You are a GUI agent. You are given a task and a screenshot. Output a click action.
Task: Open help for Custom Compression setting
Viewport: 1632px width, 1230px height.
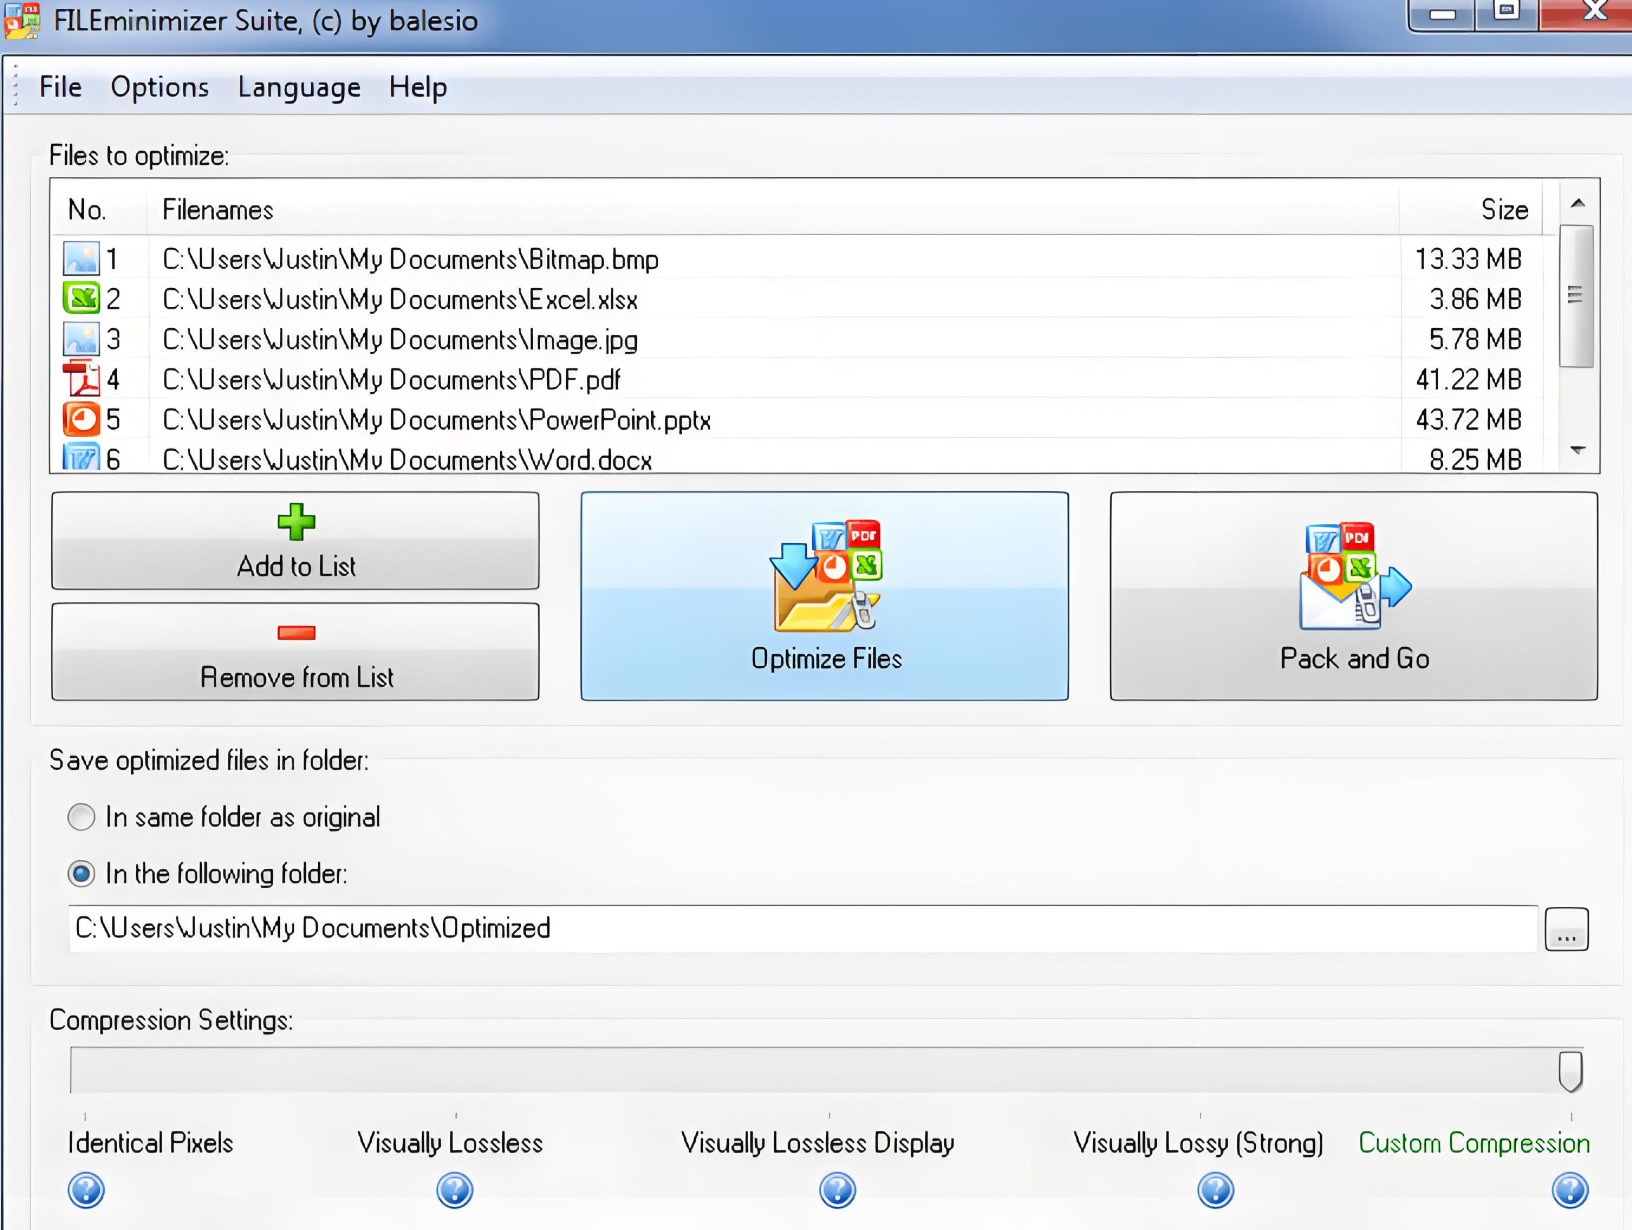1570,1190
